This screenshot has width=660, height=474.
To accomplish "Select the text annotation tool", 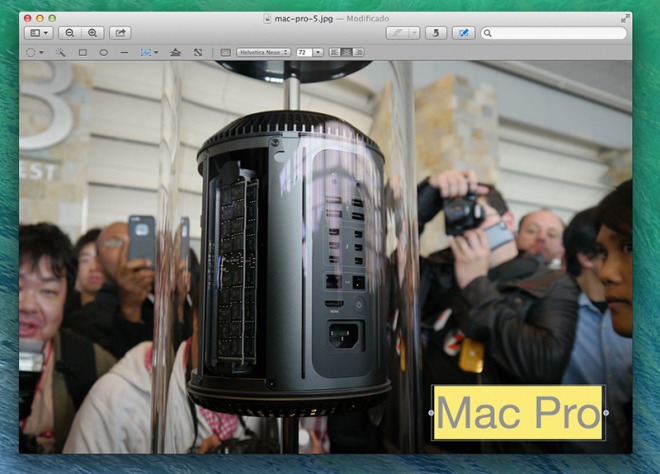I will click(x=146, y=52).
